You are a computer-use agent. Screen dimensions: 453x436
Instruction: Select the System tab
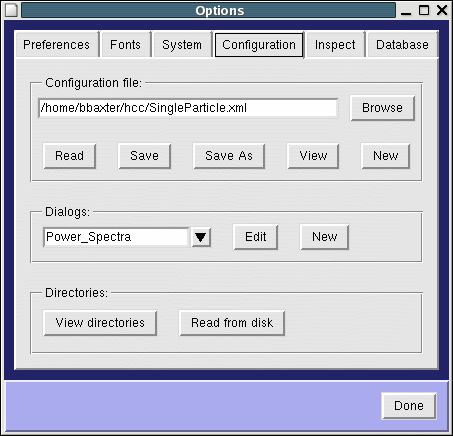[x=182, y=45]
